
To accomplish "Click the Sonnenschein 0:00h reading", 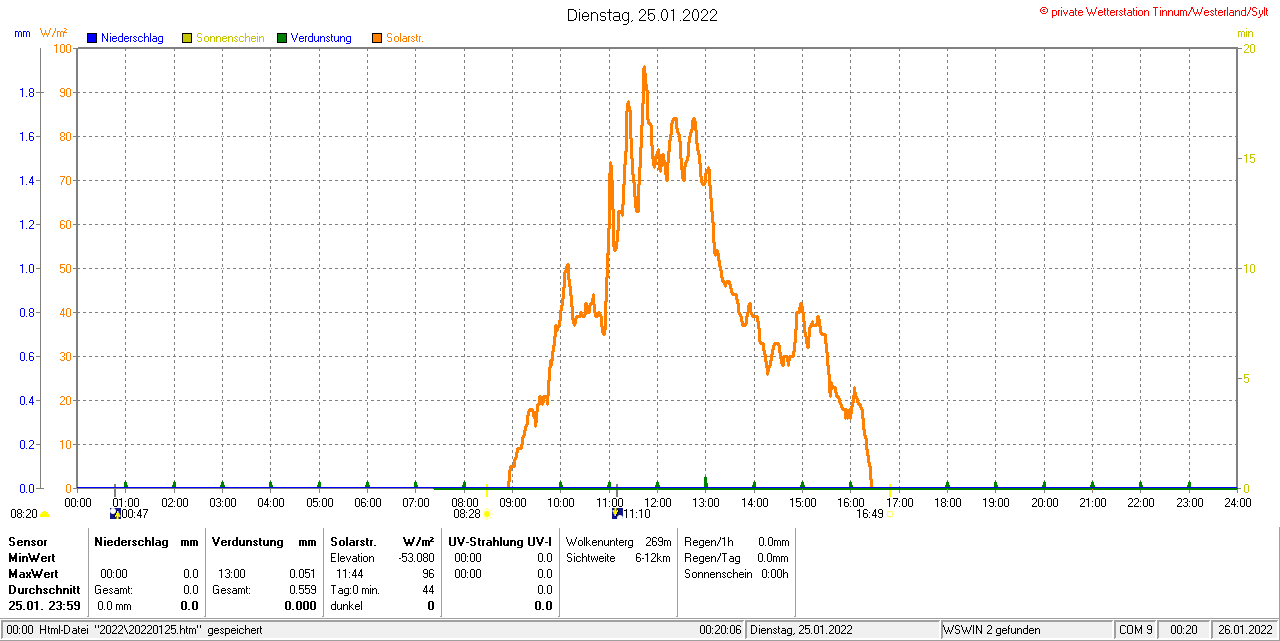I will coord(736,573).
